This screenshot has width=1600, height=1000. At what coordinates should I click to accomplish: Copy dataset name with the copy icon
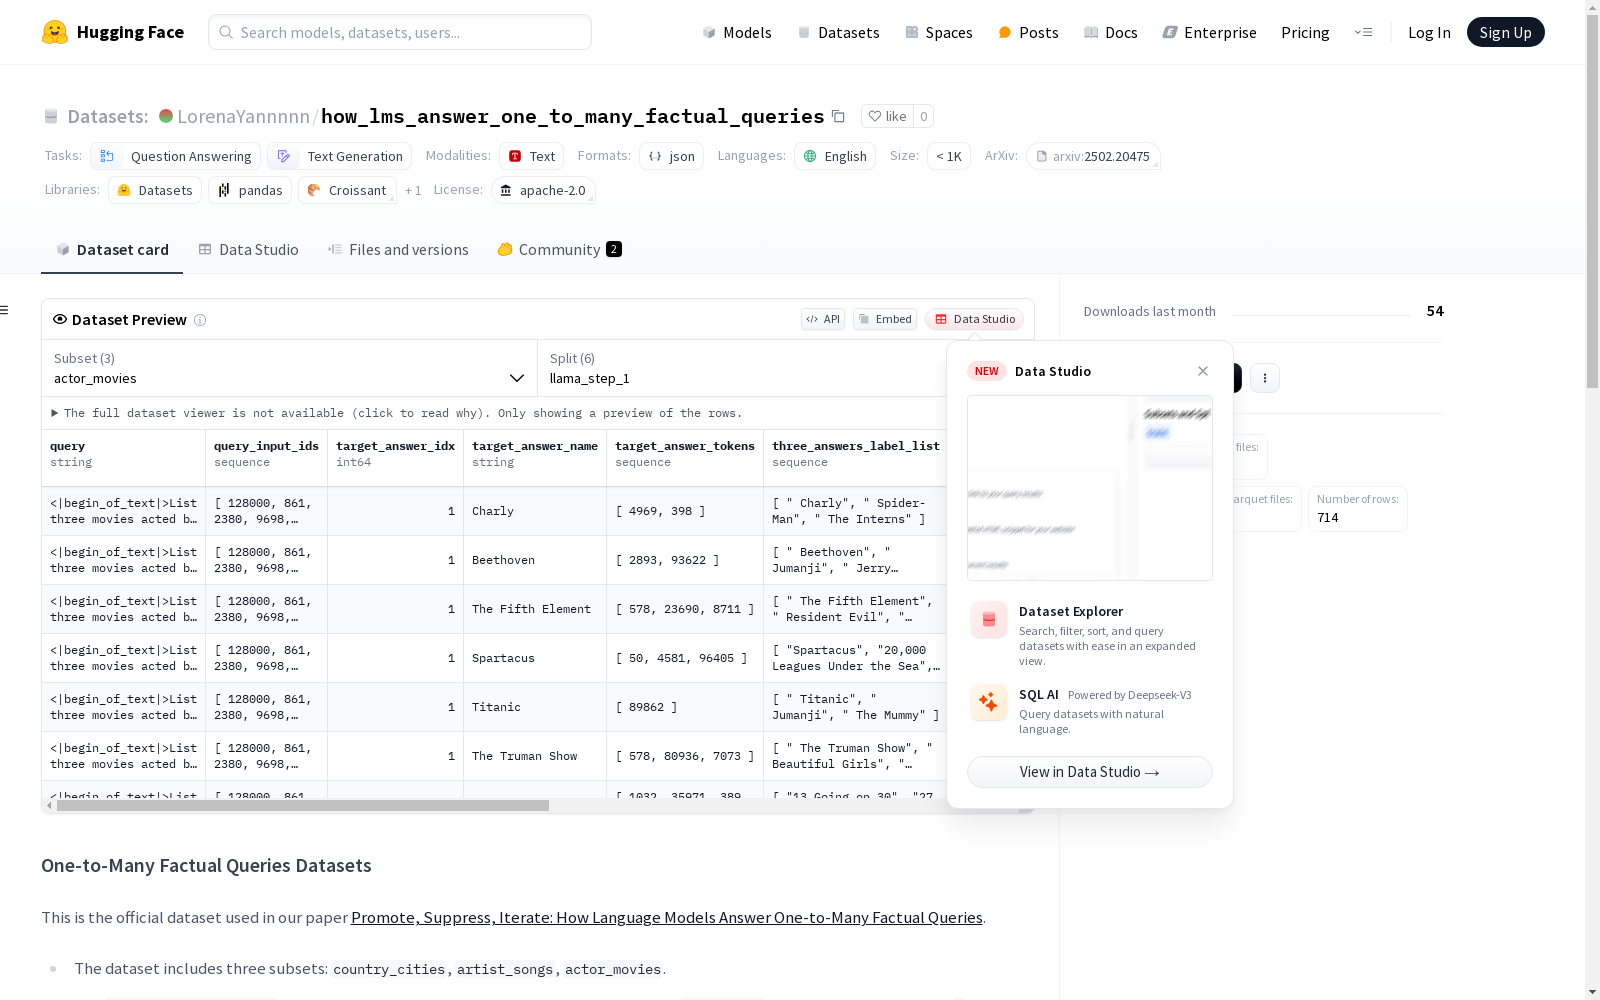[x=838, y=116]
